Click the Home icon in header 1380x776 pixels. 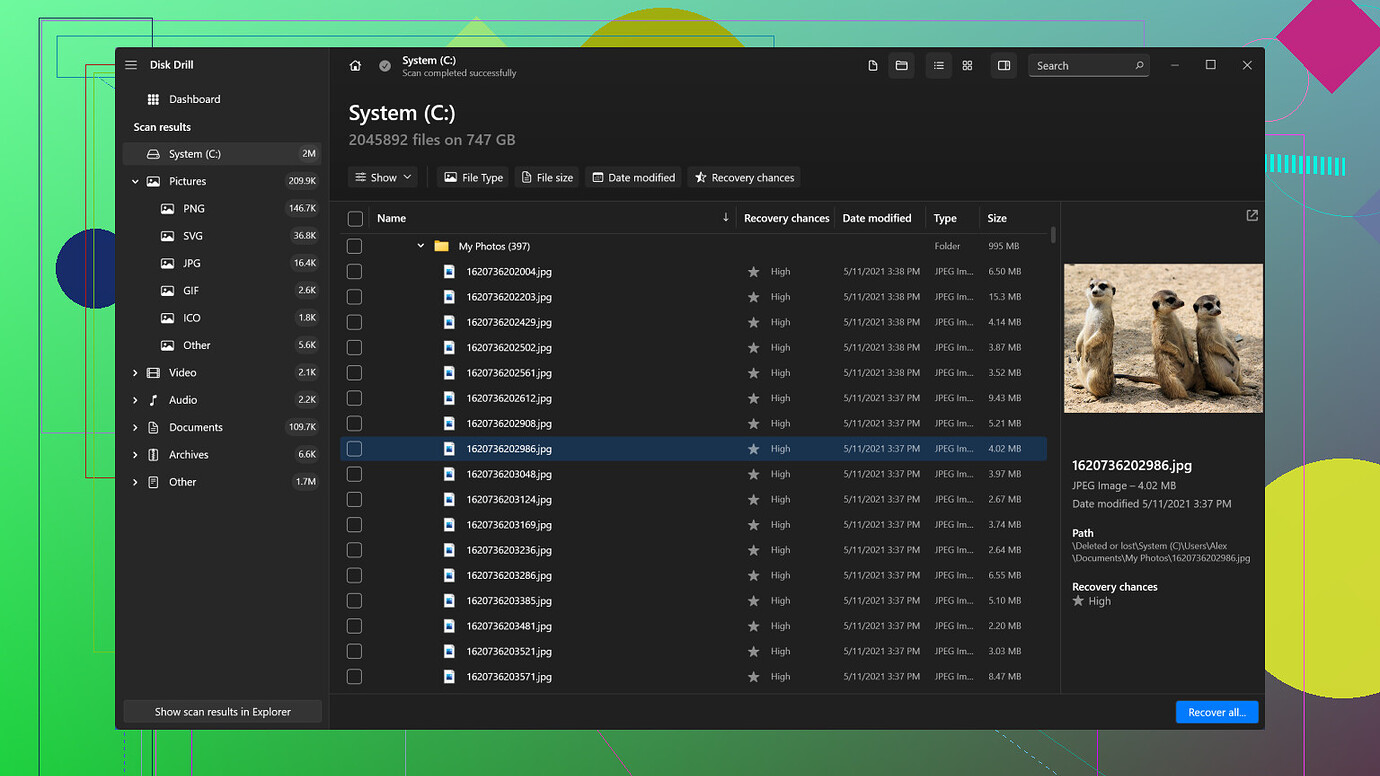pyautogui.click(x=355, y=66)
